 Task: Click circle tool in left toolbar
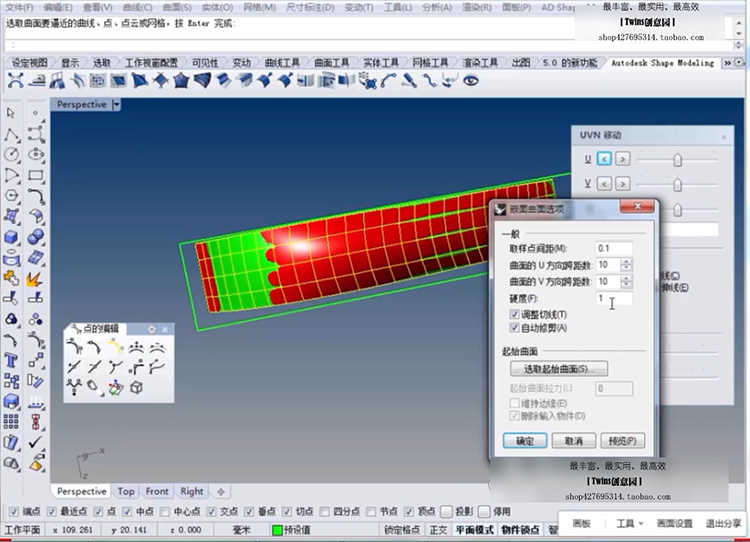[12, 154]
